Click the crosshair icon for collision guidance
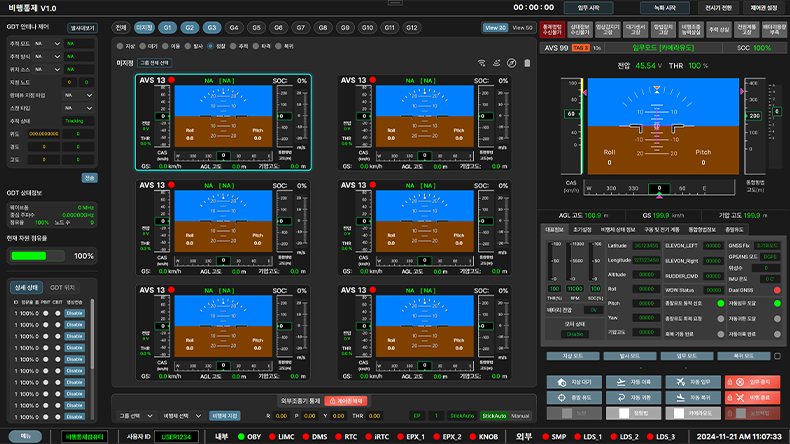Image resolution: width=790 pixels, height=444 pixels. [562, 398]
